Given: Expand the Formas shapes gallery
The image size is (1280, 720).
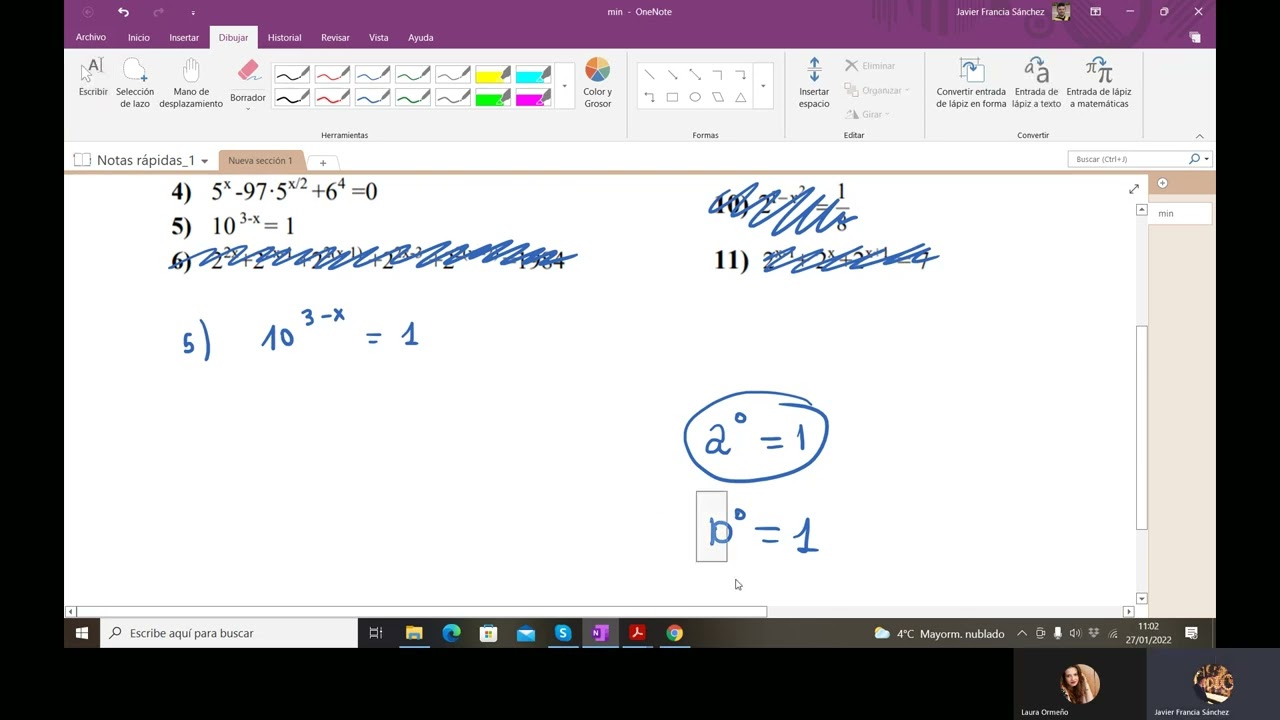Looking at the screenshot, I should 763,87.
